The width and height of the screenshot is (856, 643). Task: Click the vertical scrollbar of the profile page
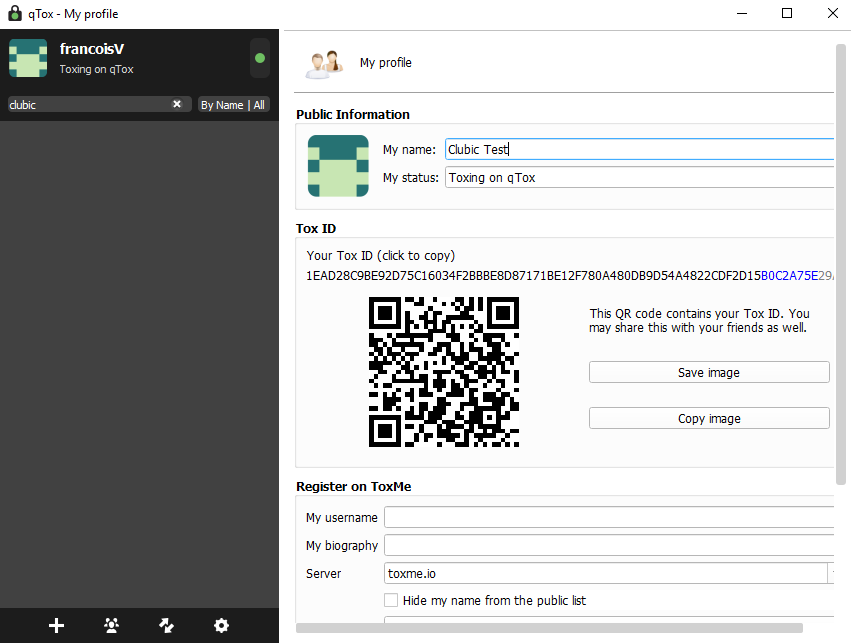pos(841,264)
